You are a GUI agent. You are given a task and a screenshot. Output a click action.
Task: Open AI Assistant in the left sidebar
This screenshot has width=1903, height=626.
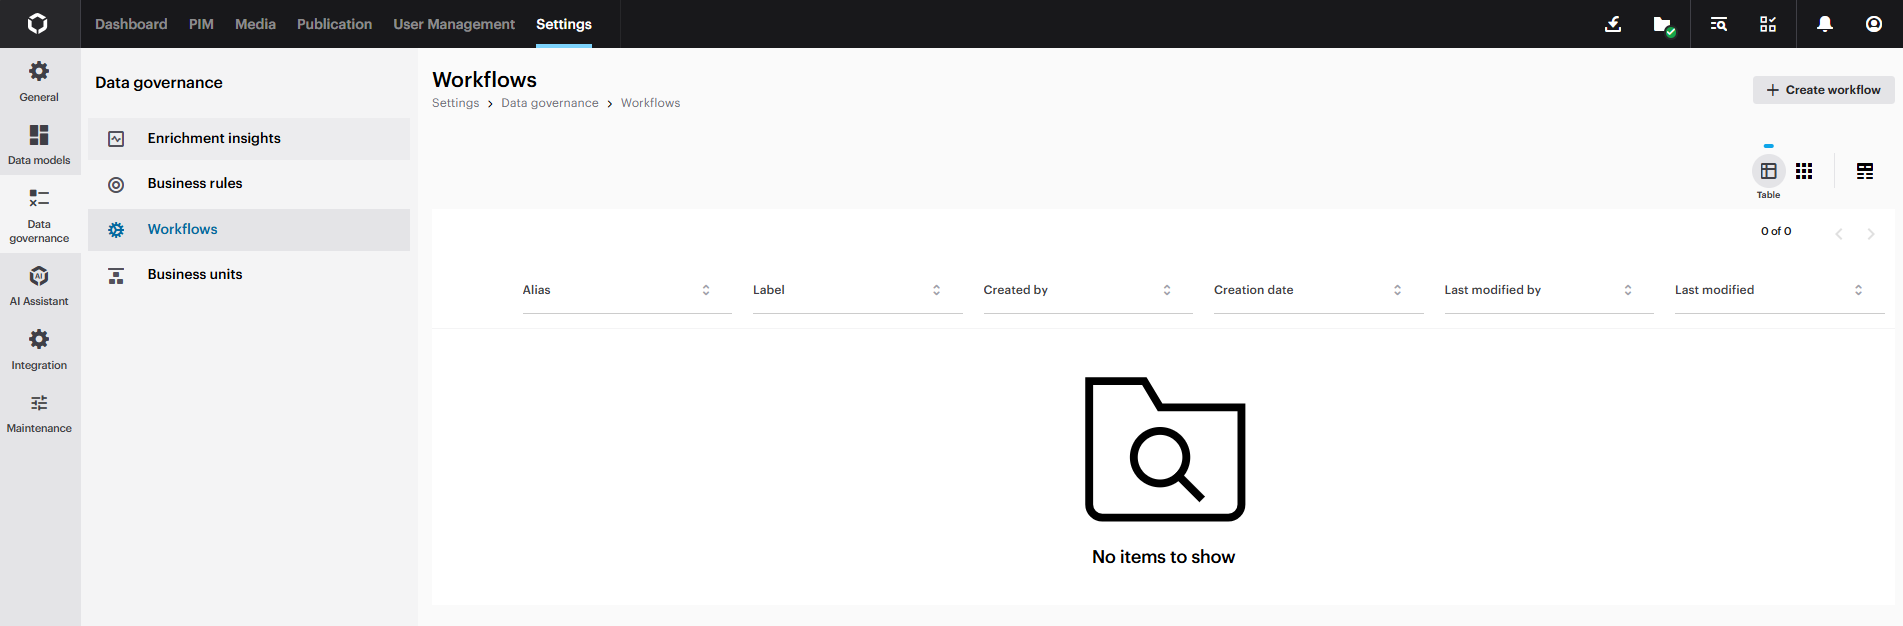coord(39,286)
